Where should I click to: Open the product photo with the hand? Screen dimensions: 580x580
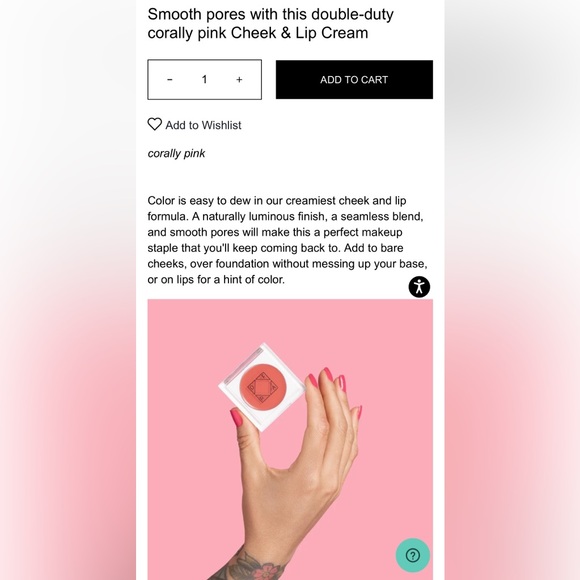290,439
